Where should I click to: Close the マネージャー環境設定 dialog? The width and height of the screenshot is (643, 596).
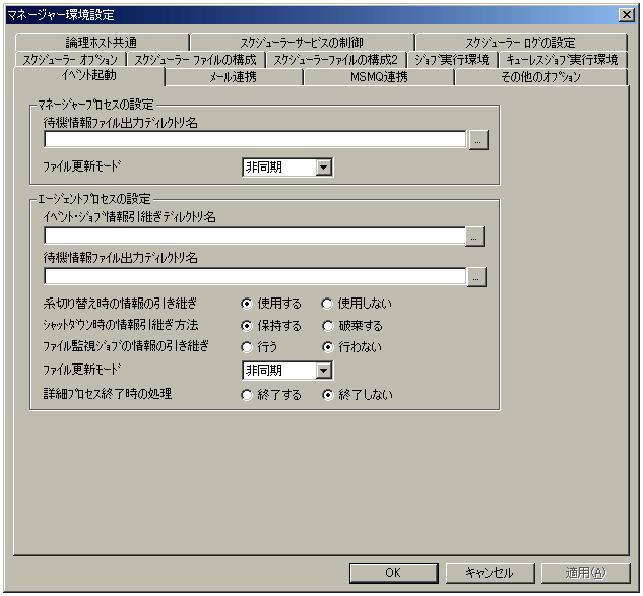coord(627,15)
